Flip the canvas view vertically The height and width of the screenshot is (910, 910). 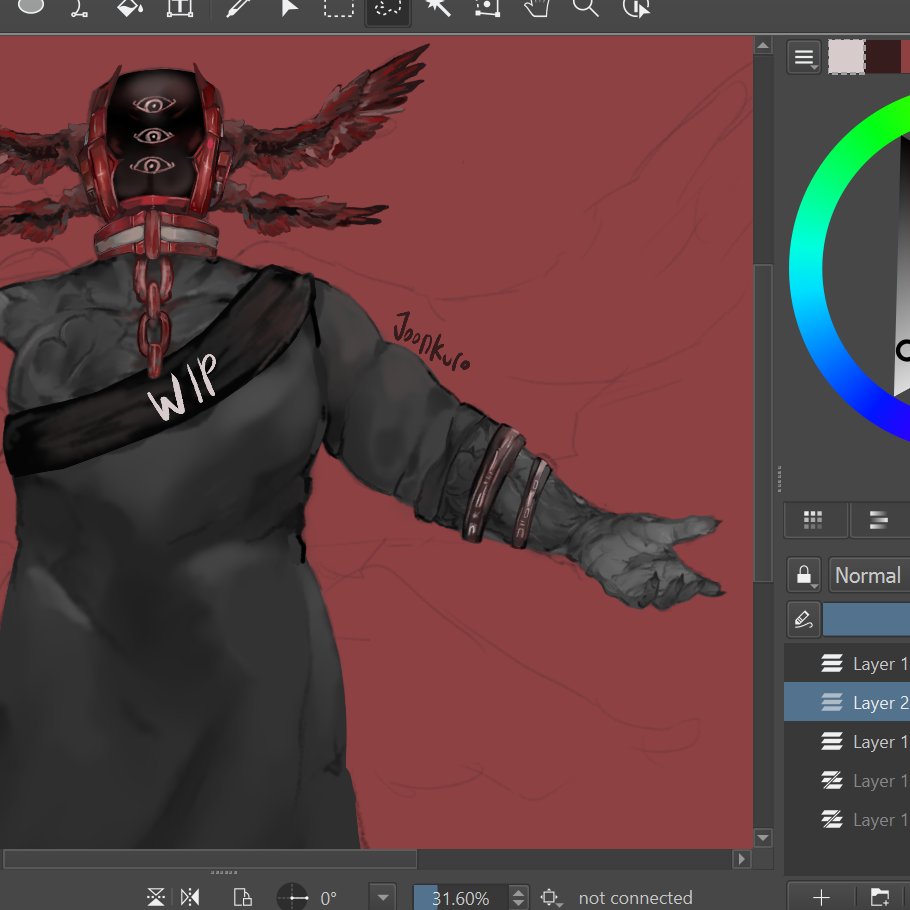[x=156, y=897]
